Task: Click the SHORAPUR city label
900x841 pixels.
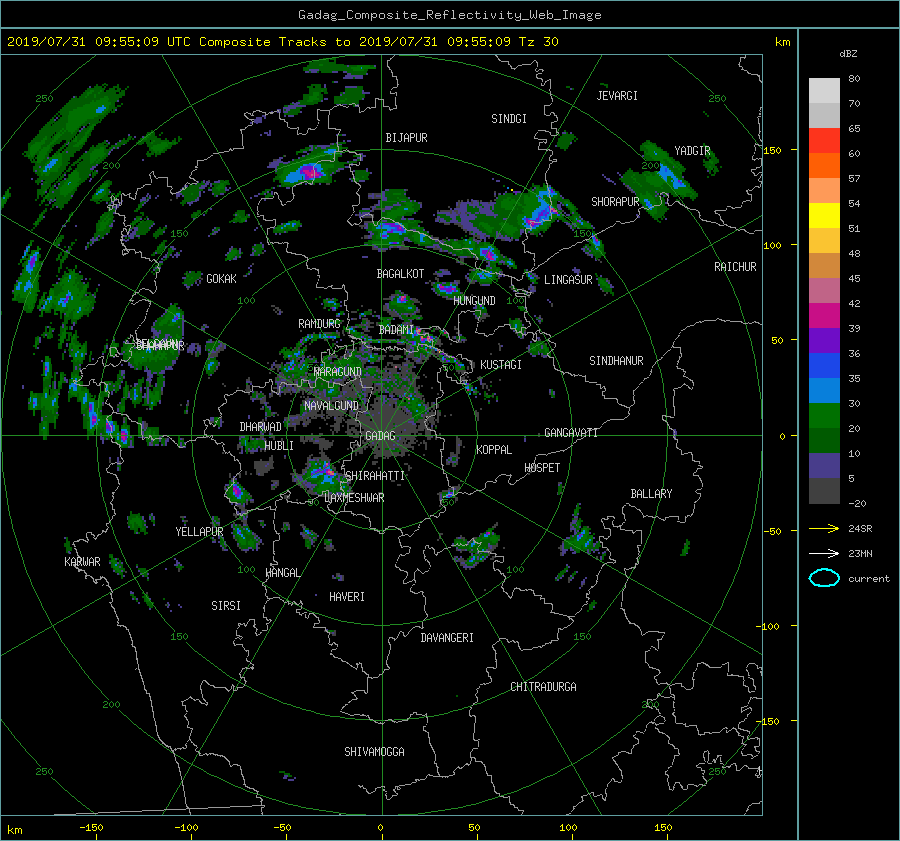Action: (615, 202)
